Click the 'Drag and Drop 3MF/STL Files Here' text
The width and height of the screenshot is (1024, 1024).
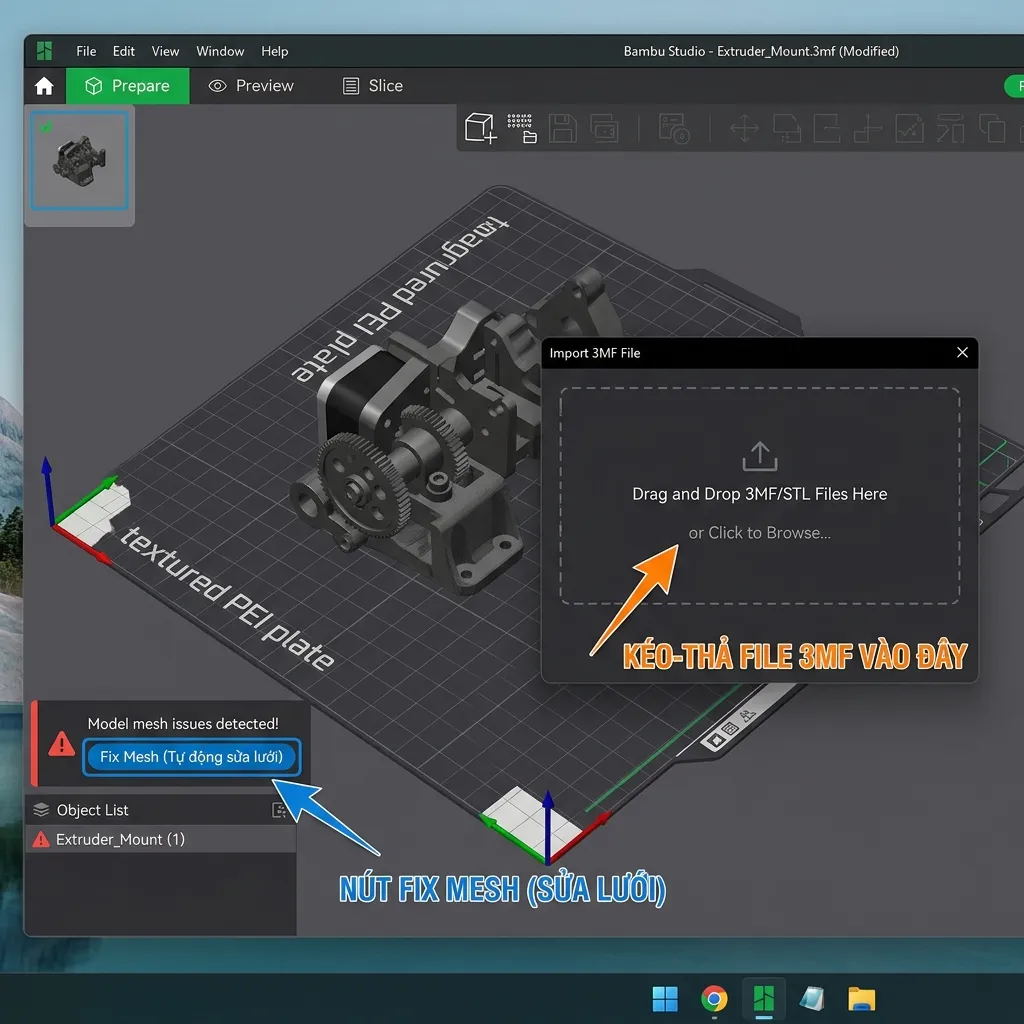[x=760, y=494]
